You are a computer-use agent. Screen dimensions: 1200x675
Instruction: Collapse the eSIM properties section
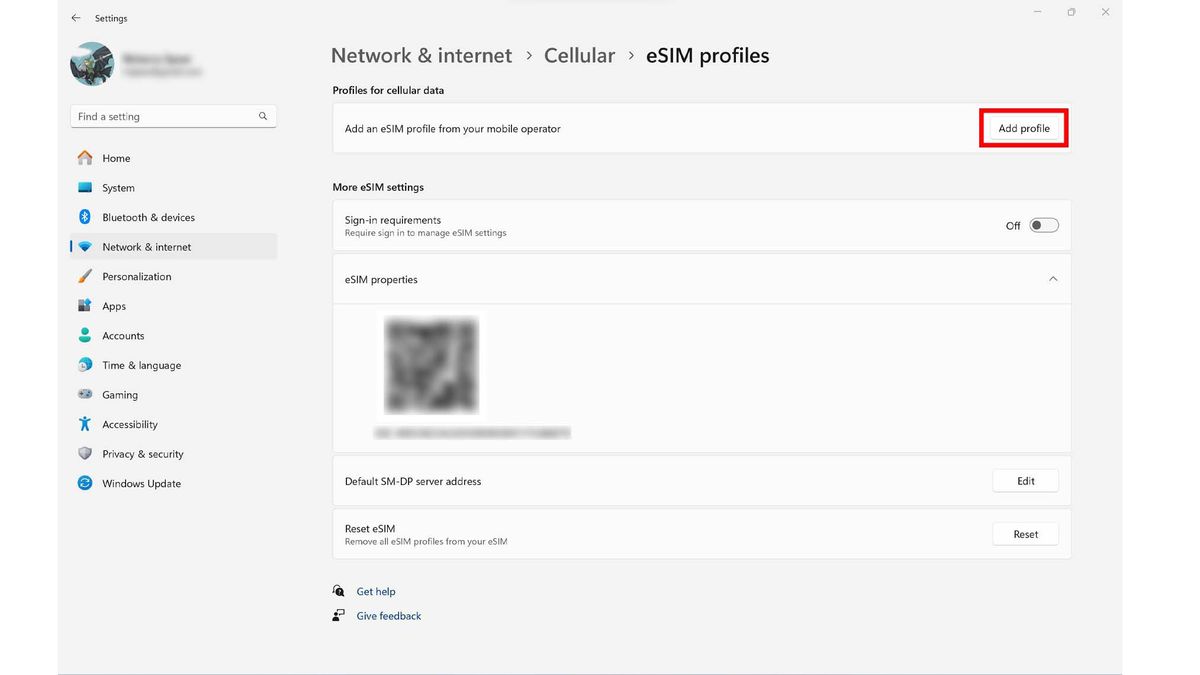1052,279
